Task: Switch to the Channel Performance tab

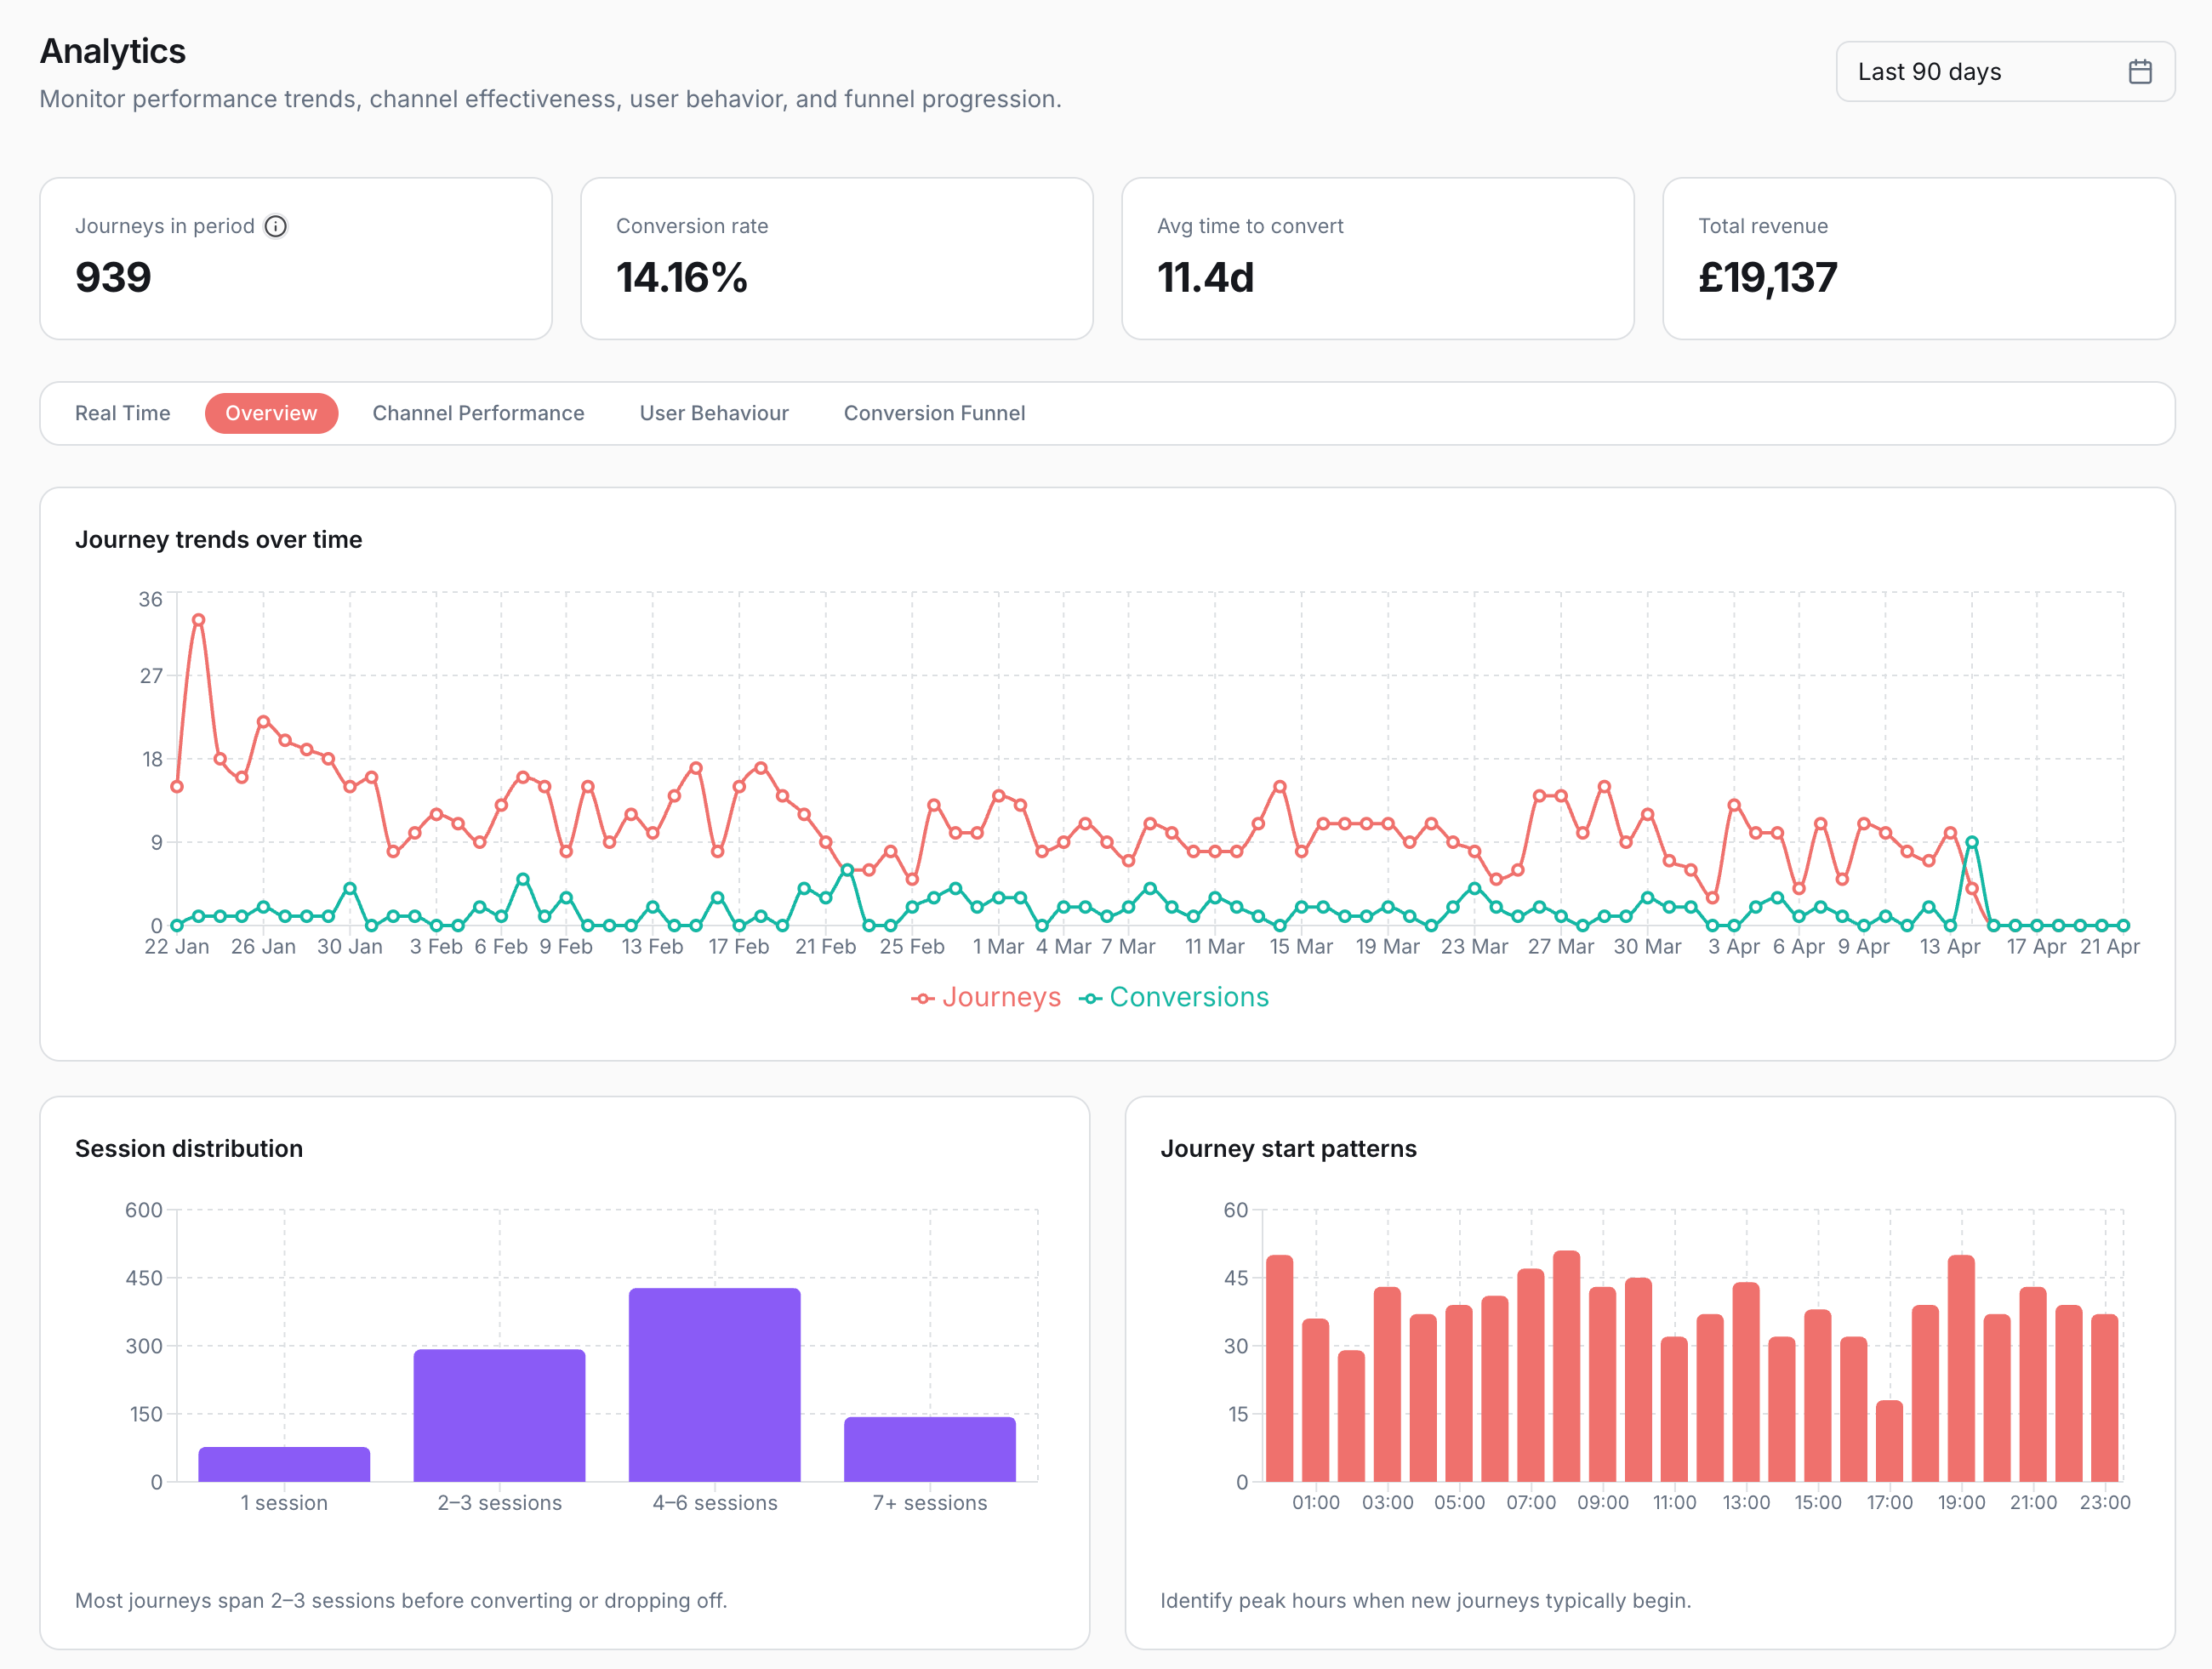Action: pos(478,413)
